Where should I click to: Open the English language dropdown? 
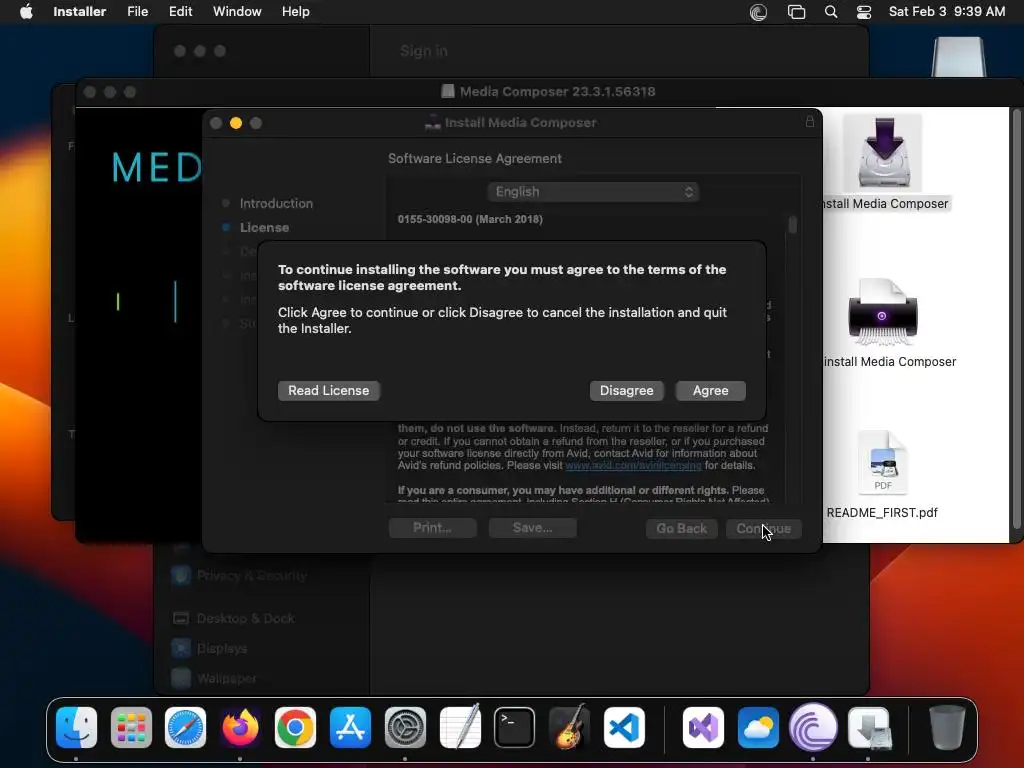pyautogui.click(x=593, y=192)
